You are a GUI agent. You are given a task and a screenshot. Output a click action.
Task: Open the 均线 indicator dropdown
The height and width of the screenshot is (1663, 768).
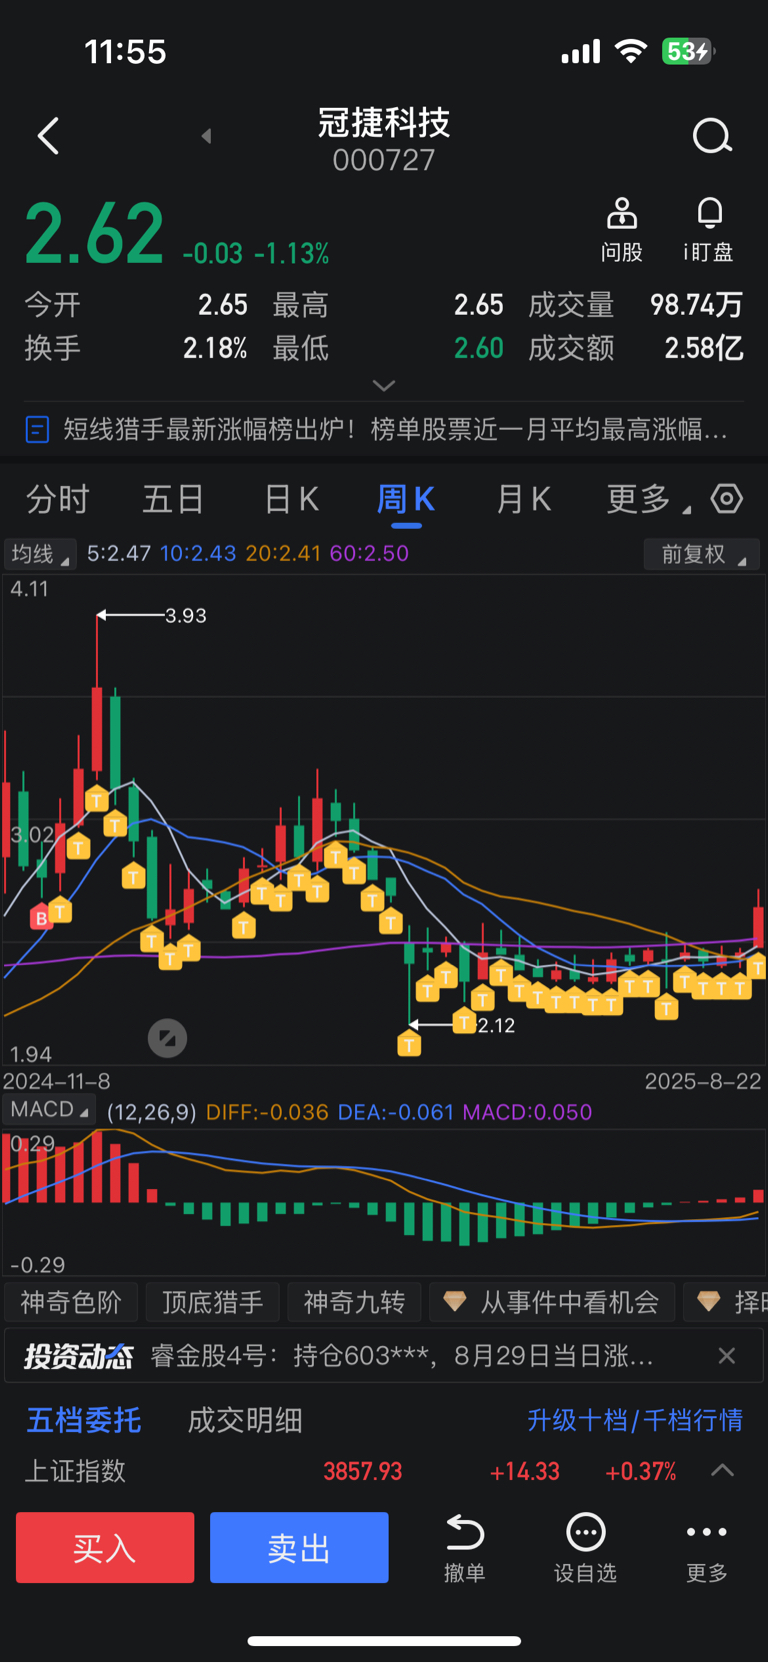coord(41,554)
